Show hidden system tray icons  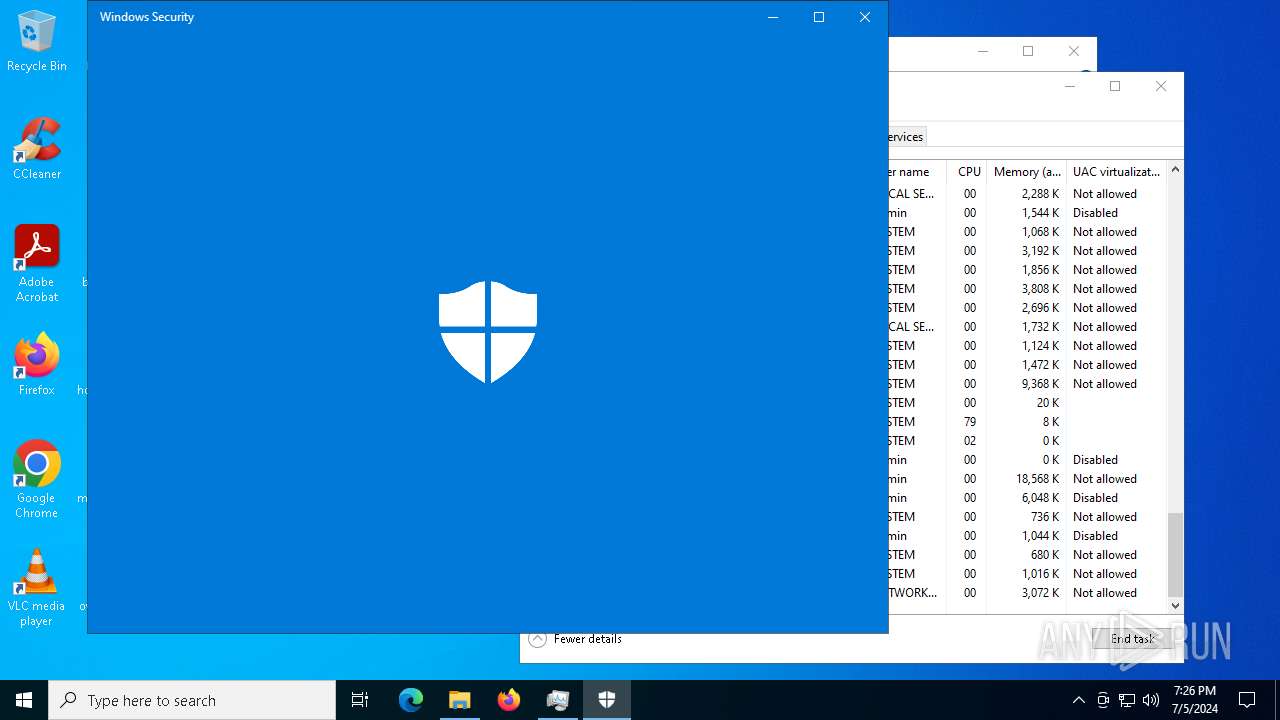[1078, 700]
